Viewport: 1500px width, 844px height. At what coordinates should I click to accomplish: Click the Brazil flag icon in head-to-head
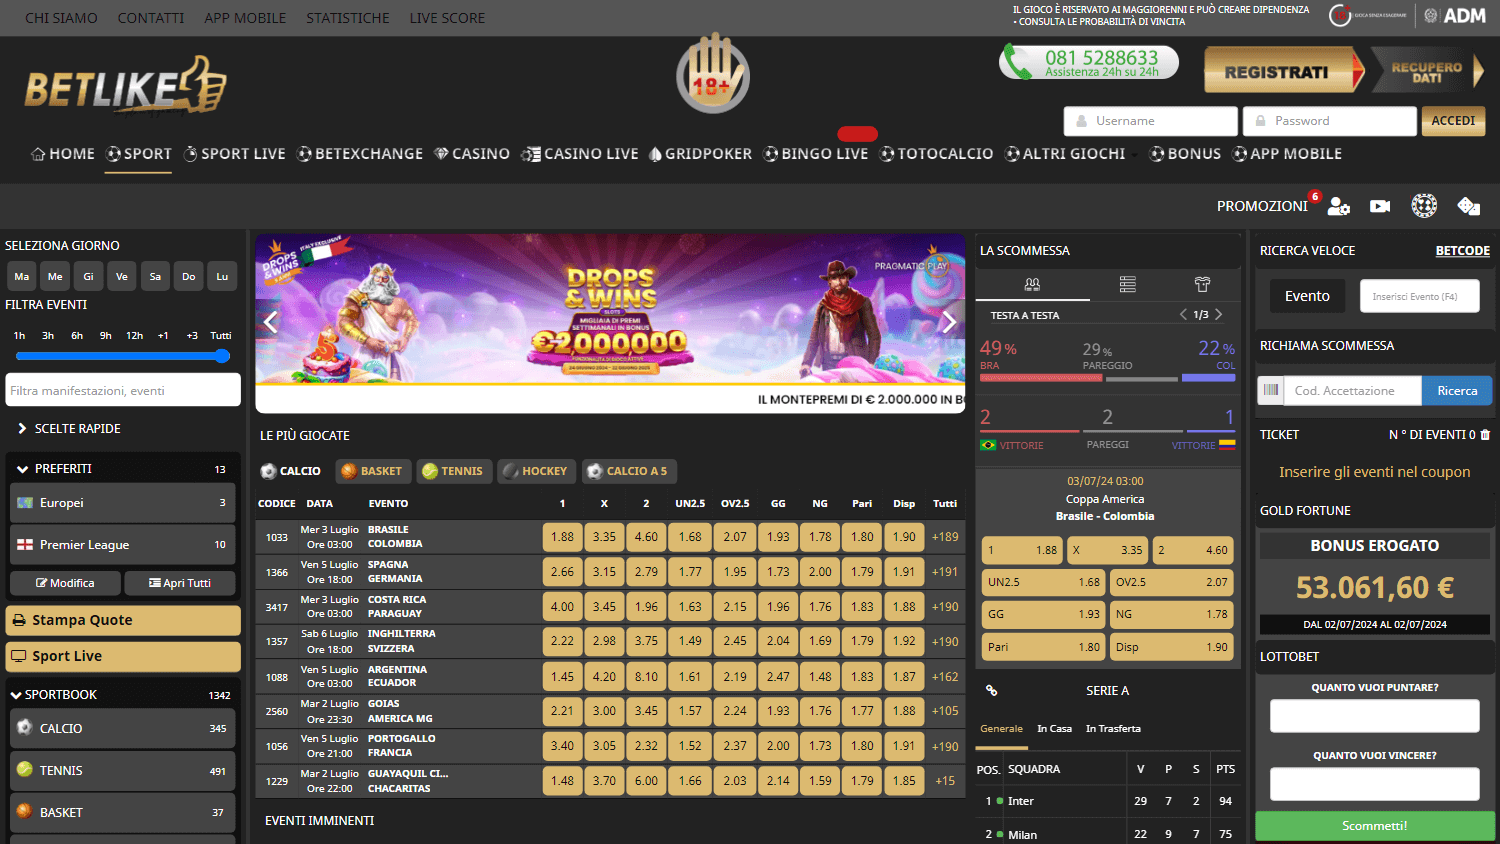(988, 445)
